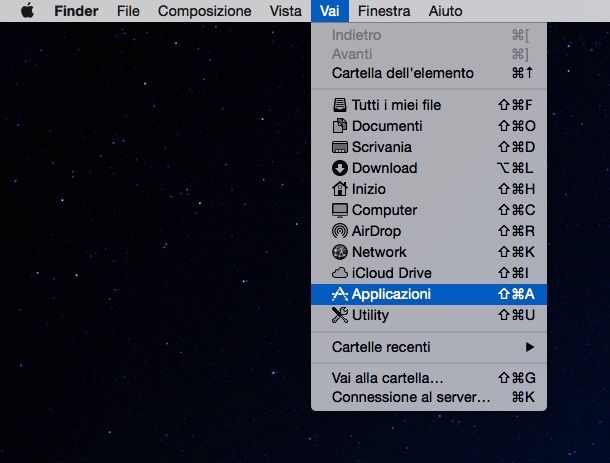The image size is (610, 463).
Task: Click the ⇧⌘H shortcut next to Inizio
Action: coord(516,189)
